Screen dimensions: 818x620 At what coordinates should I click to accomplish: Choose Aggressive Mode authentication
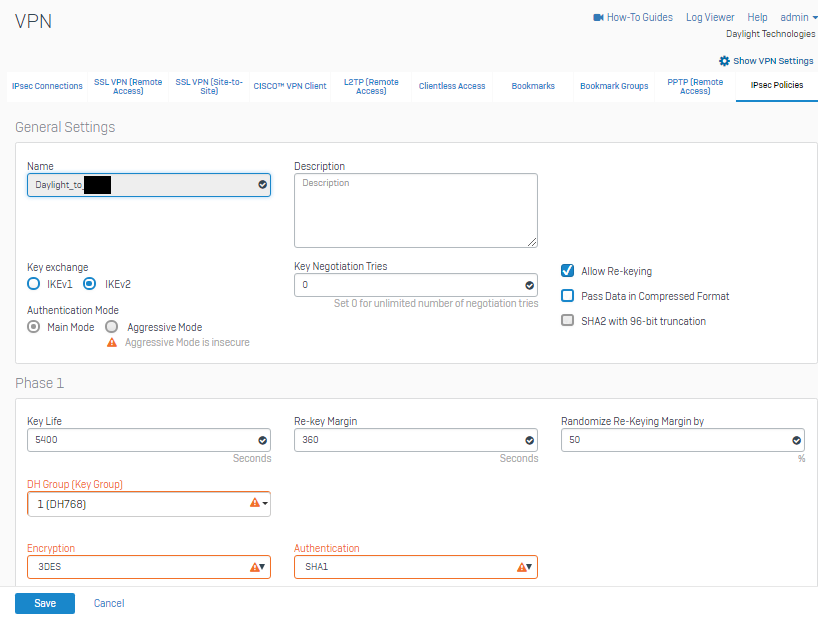click(112, 327)
